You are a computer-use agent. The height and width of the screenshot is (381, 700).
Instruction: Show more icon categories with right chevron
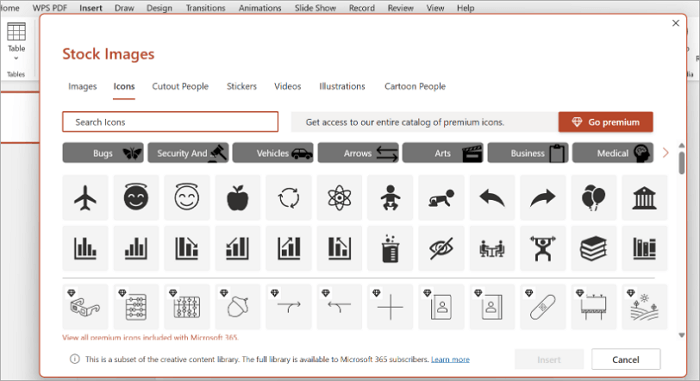[666, 153]
